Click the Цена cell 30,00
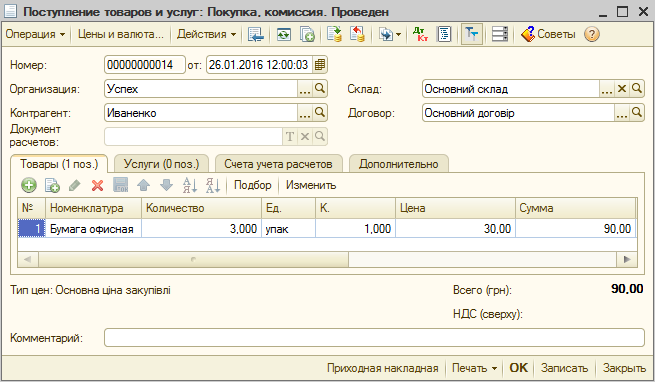Viewport: 655px width, 382px height. coord(455,229)
